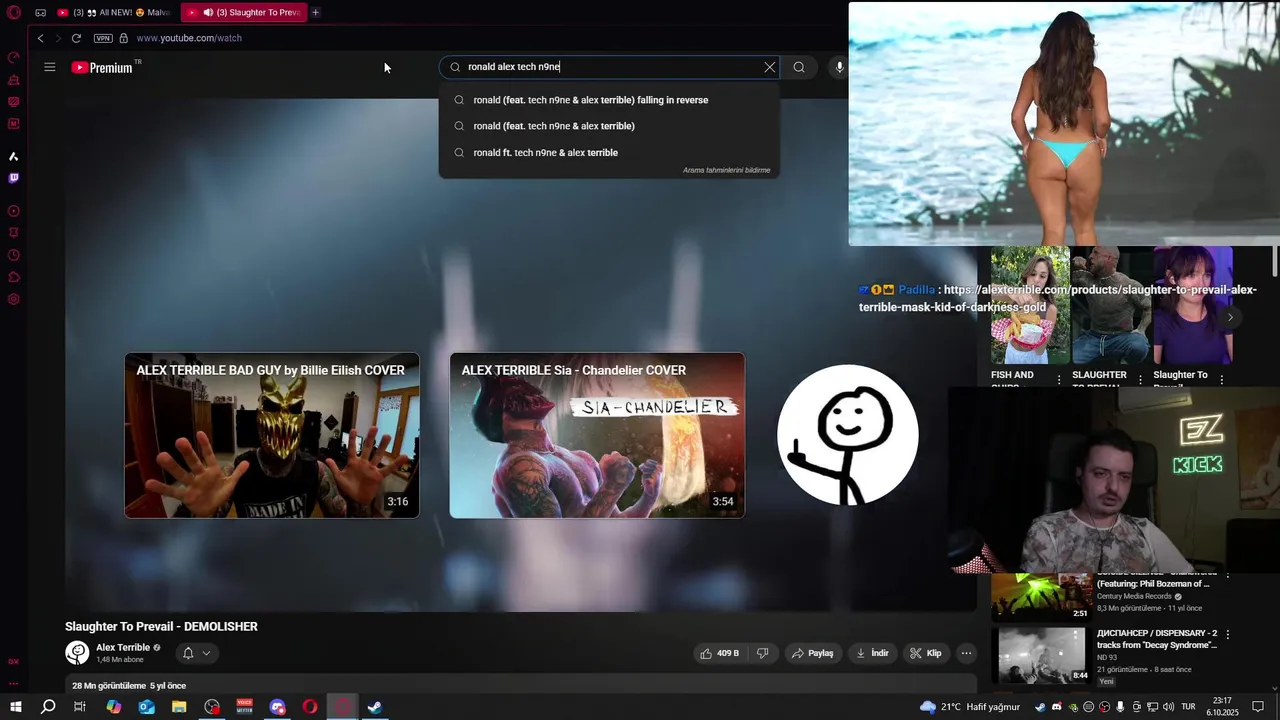Open the three-dot more actions menu
The image size is (1280, 720).
pyautogui.click(x=966, y=653)
